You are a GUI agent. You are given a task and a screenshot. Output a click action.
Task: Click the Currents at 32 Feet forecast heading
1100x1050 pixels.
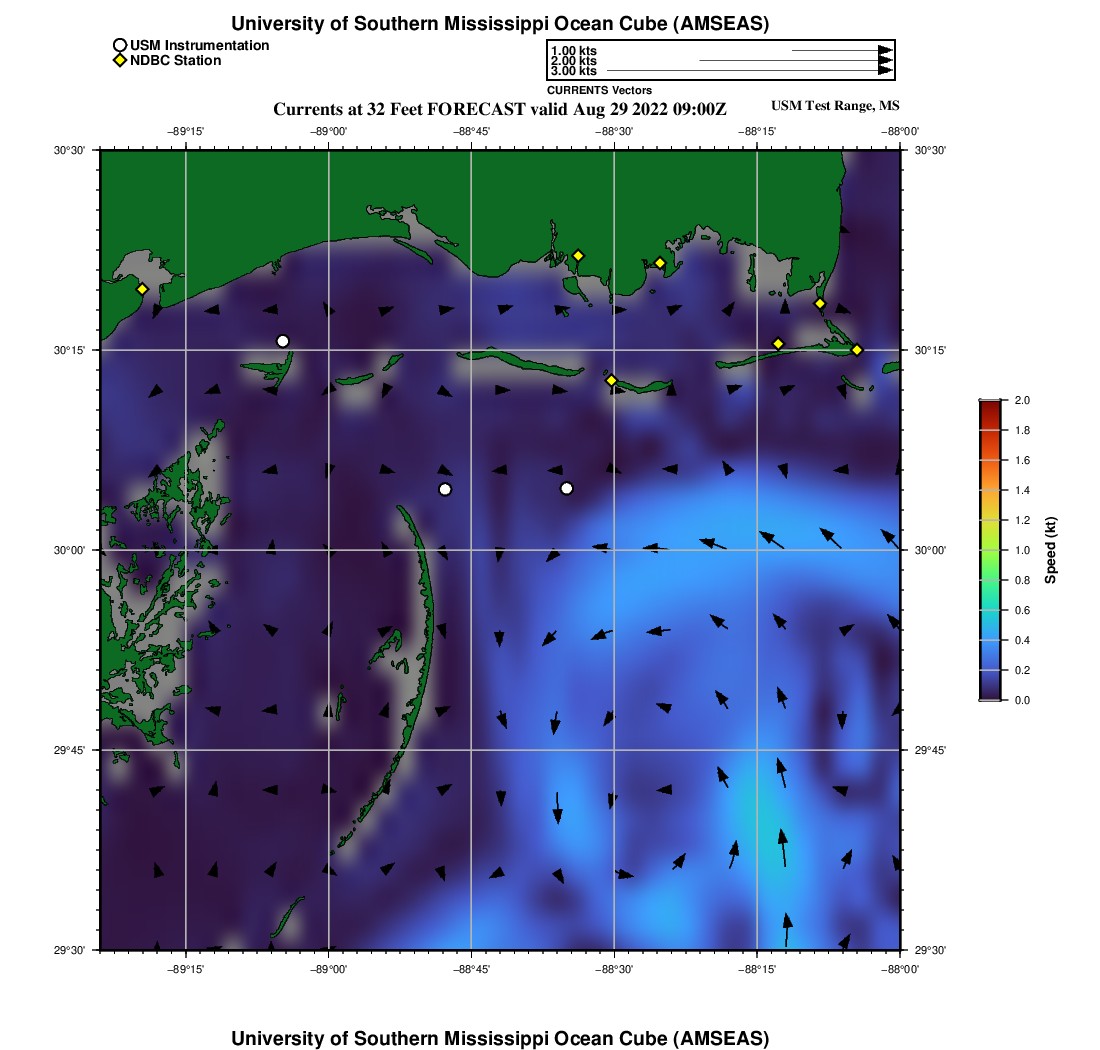499,109
